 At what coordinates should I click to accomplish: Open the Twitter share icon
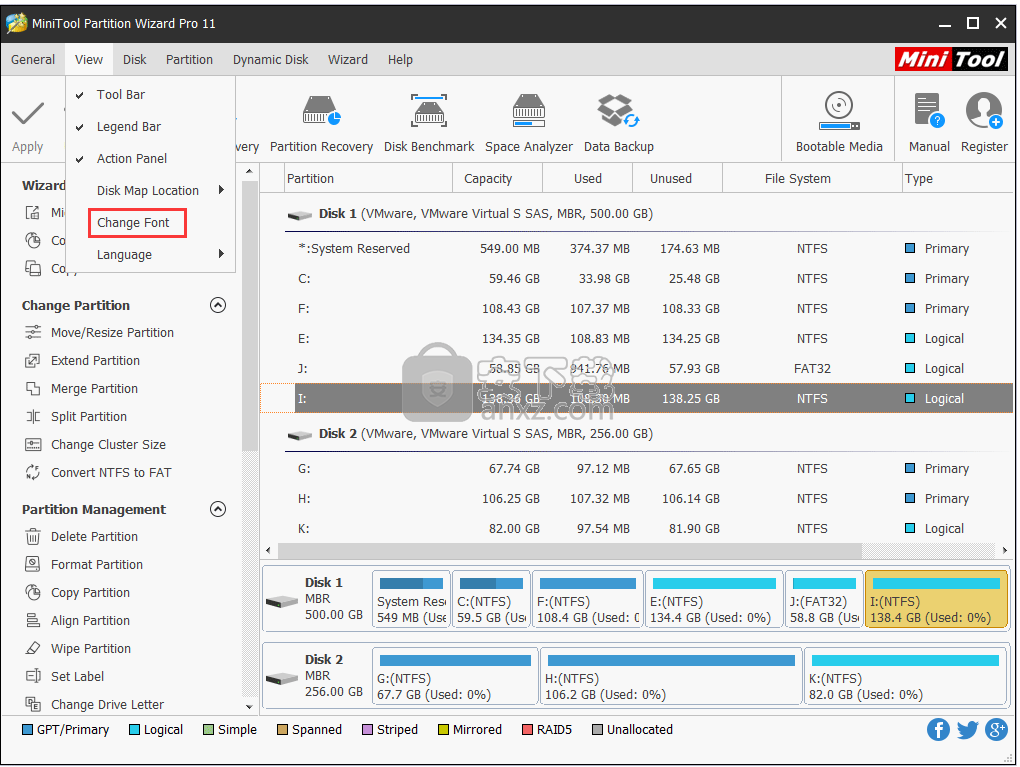(x=967, y=730)
